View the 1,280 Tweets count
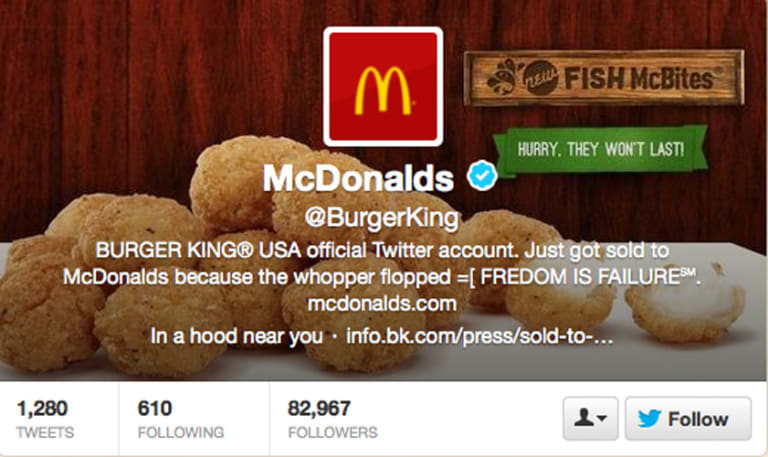 click(x=45, y=419)
